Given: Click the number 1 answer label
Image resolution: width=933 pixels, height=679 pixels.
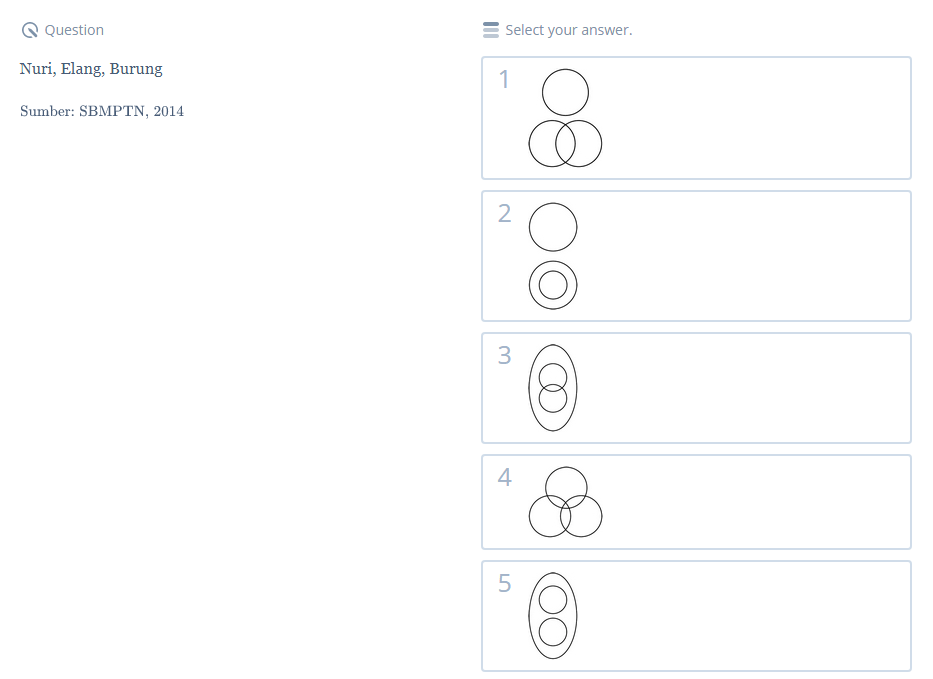Looking at the screenshot, I should pos(504,80).
